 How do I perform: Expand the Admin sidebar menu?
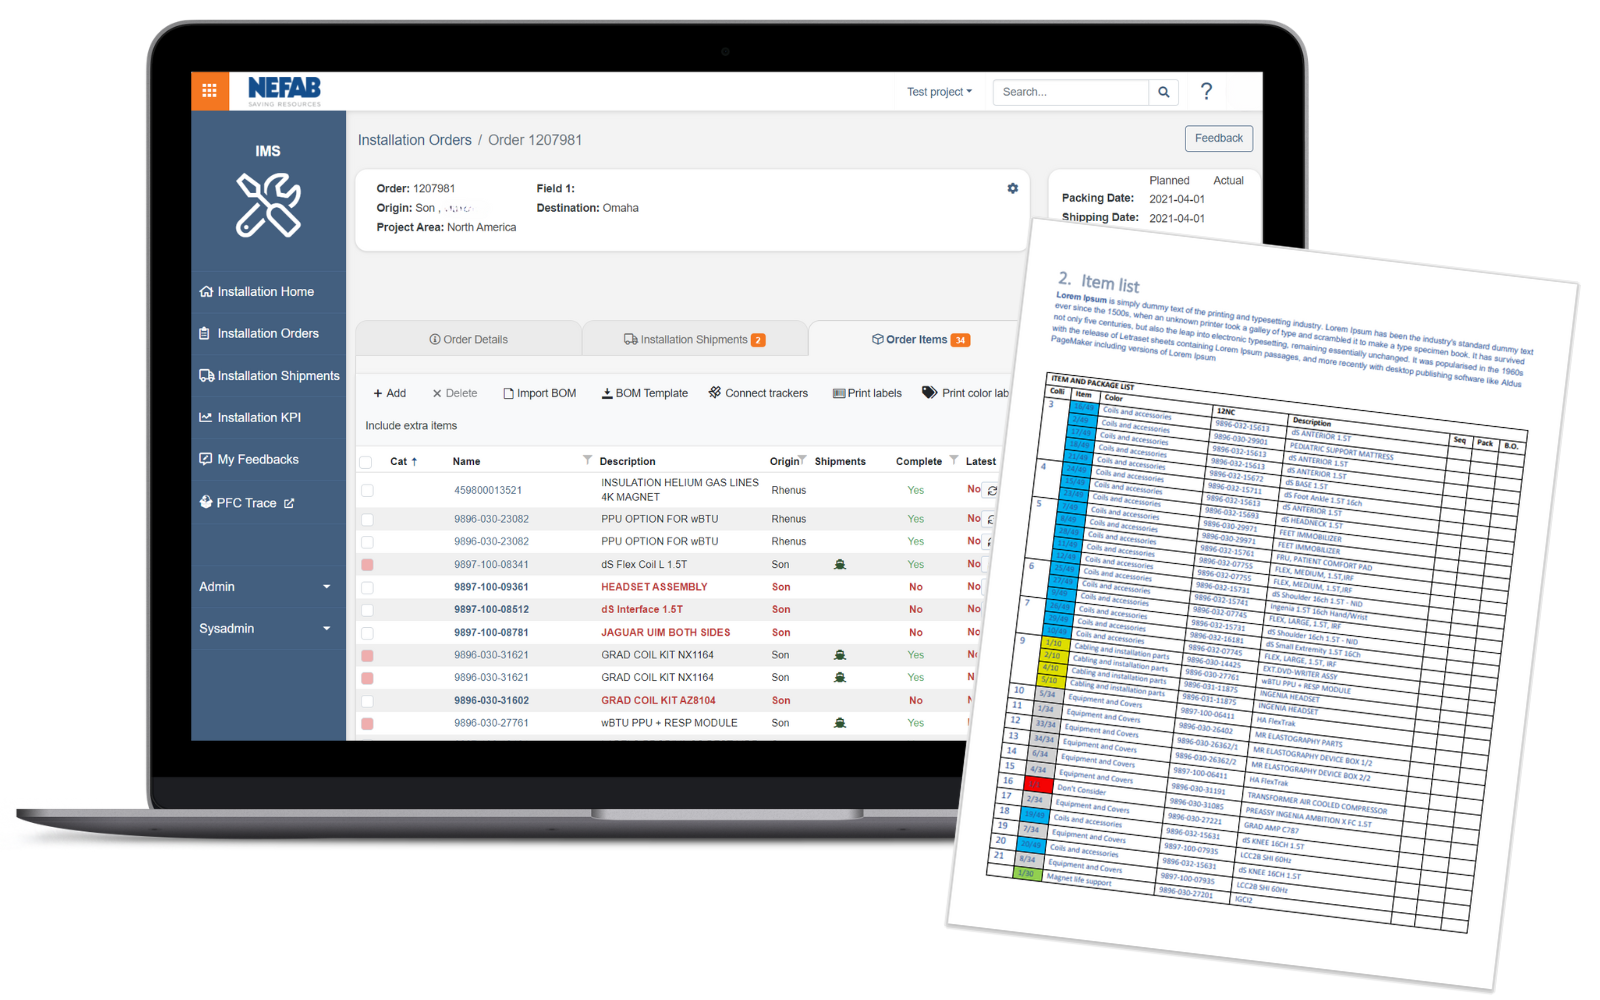point(265,587)
